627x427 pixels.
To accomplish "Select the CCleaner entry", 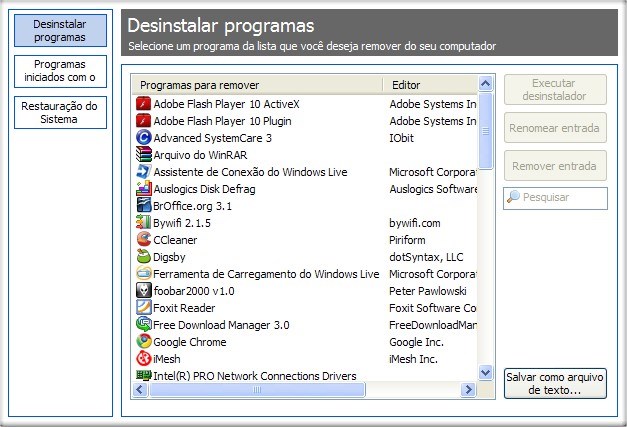I will 175,240.
